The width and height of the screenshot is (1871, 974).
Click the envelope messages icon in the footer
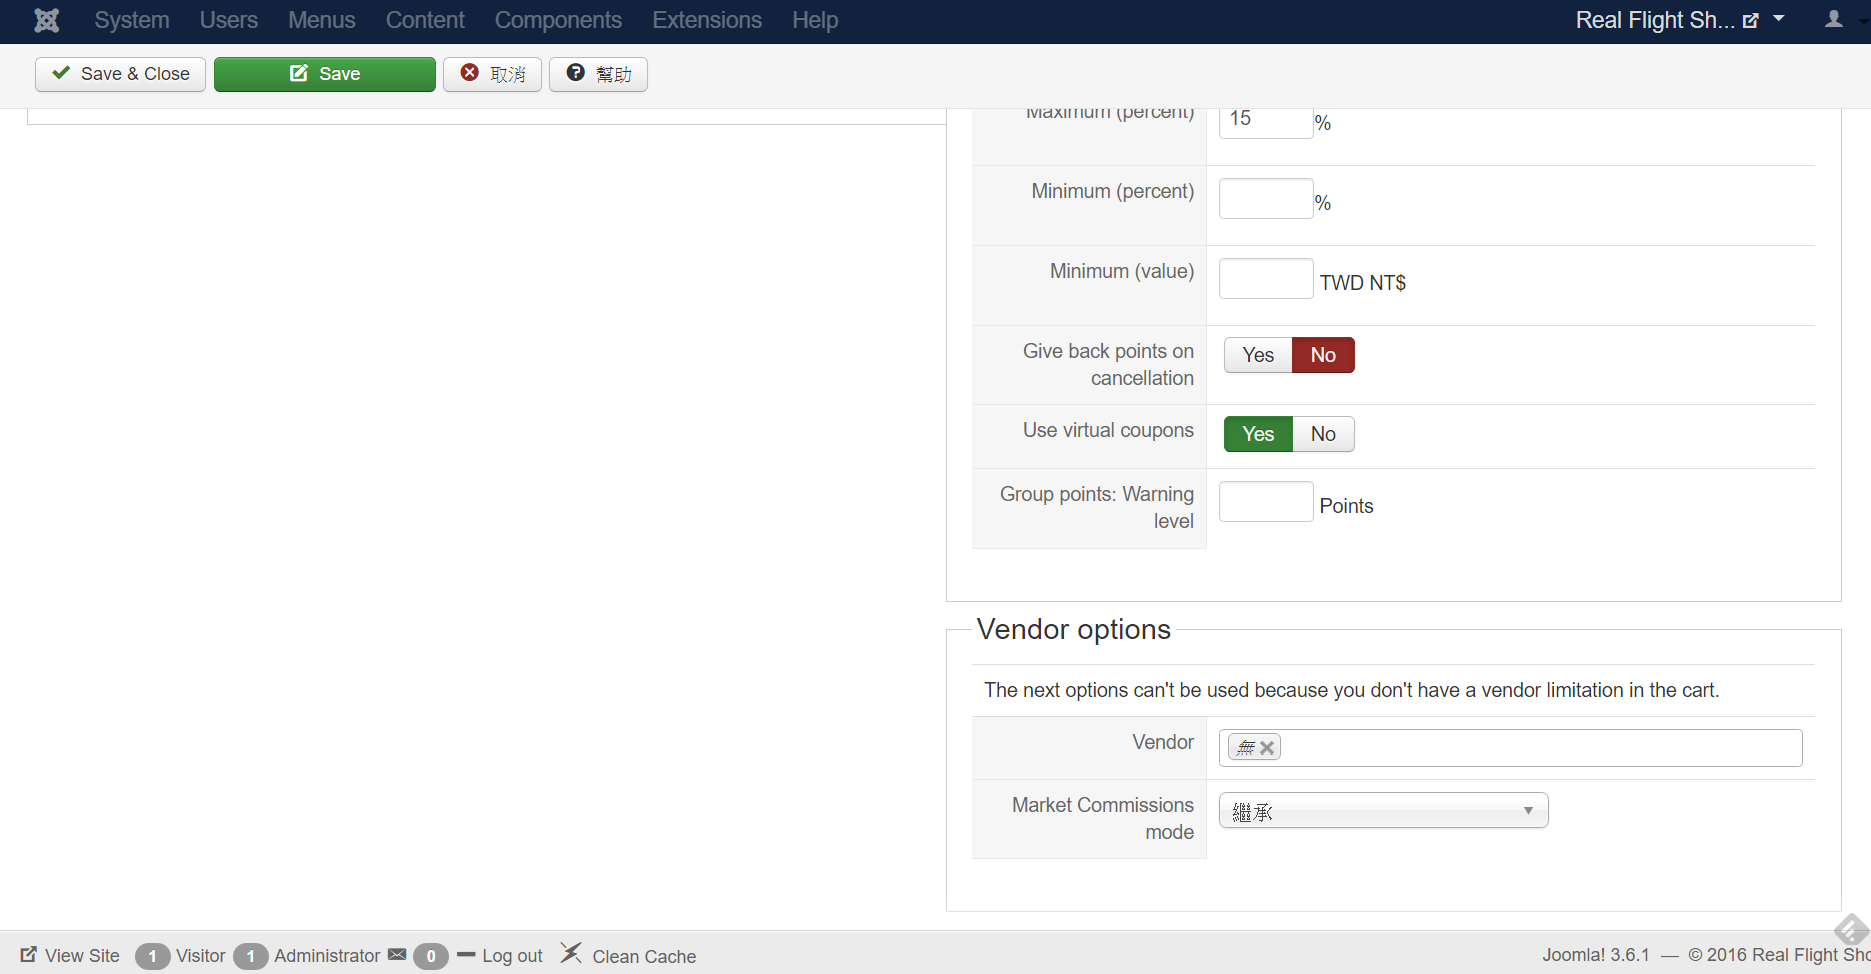(397, 955)
